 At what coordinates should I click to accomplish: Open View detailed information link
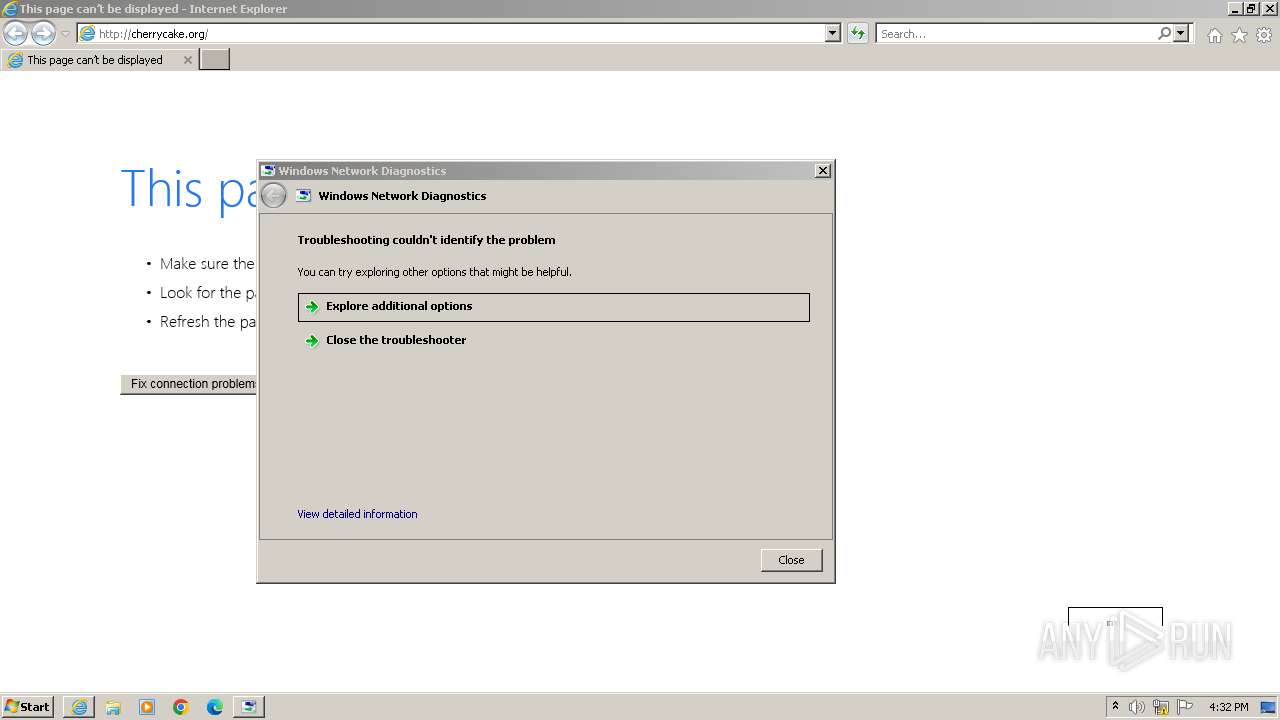point(357,514)
